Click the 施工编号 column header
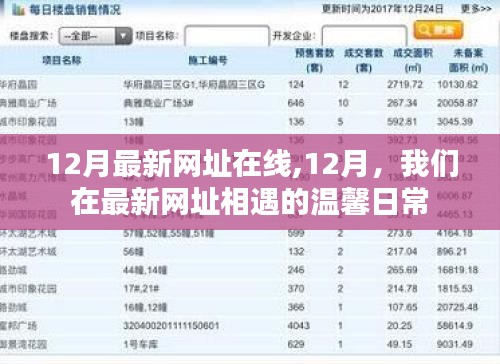Image resolution: width=500 pixels, height=364 pixels. pyautogui.click(x=208, y=60)
